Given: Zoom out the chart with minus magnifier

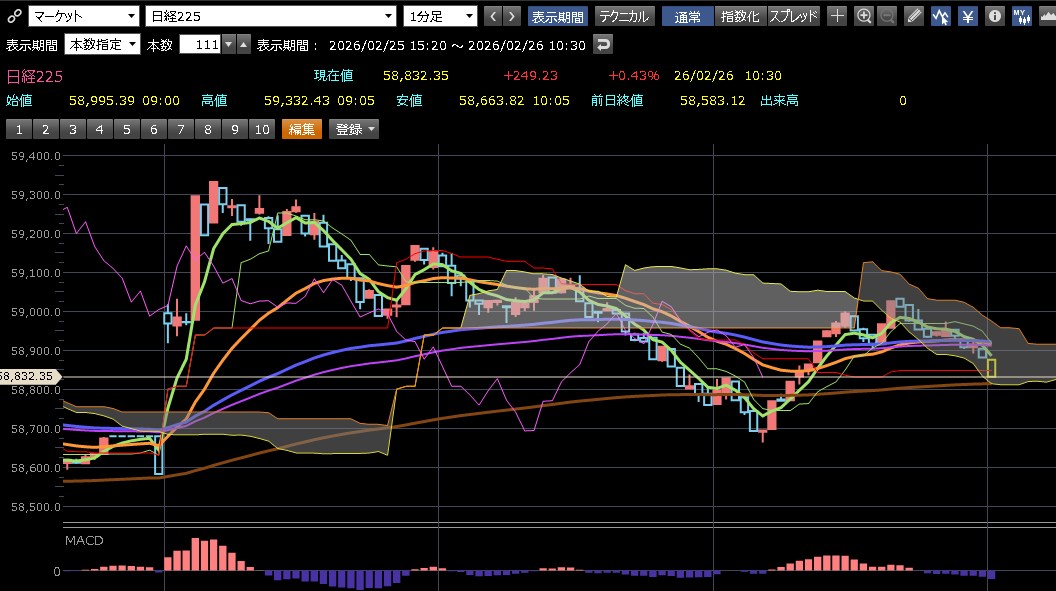Looking at the screenshot, I should (887, 16).
